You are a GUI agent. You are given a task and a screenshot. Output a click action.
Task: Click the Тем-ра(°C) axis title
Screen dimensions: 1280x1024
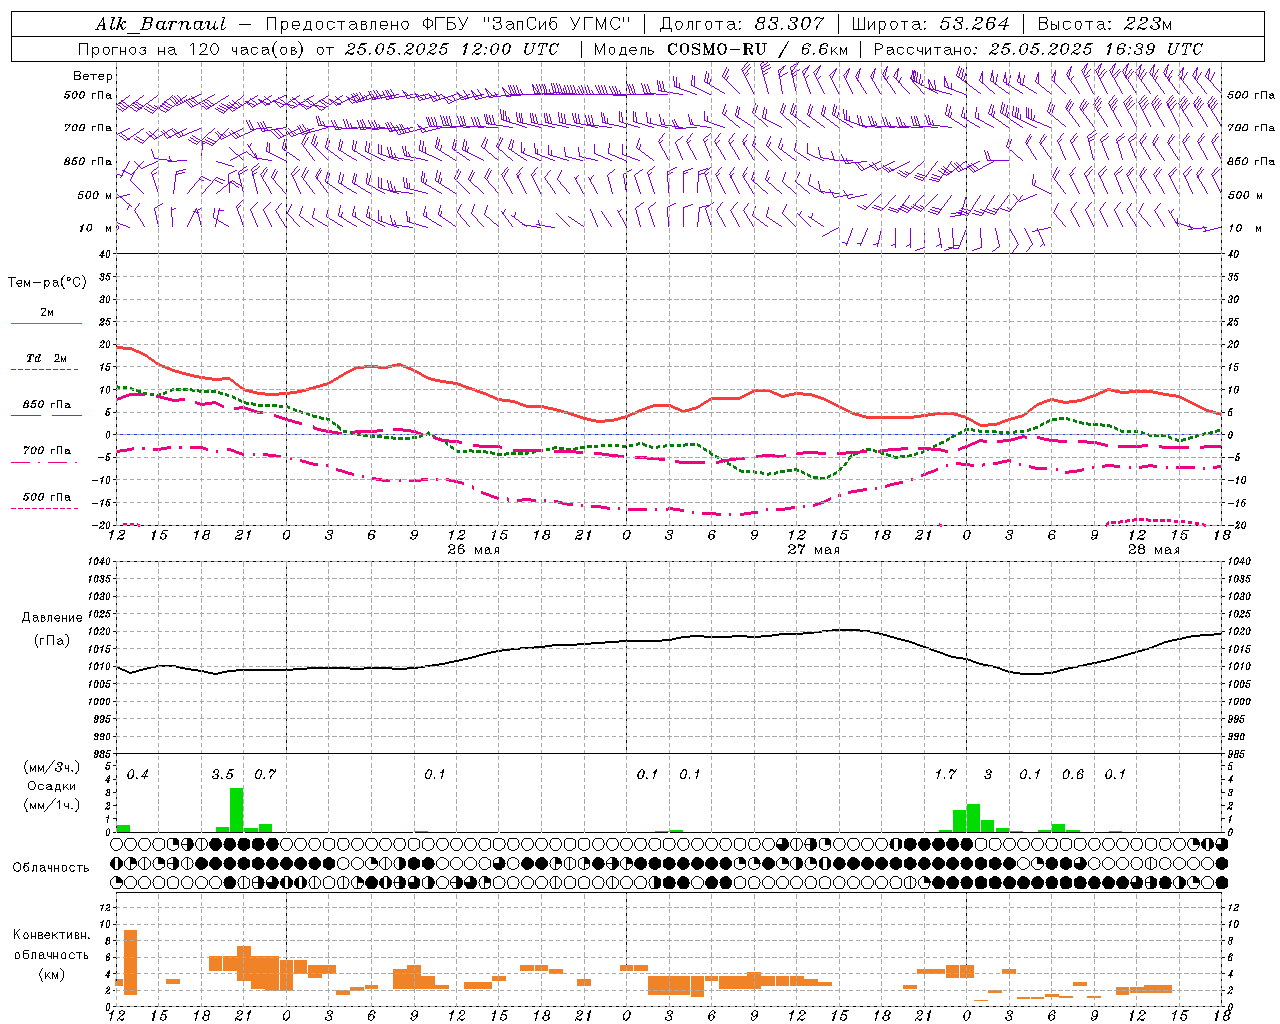point(47,283)
